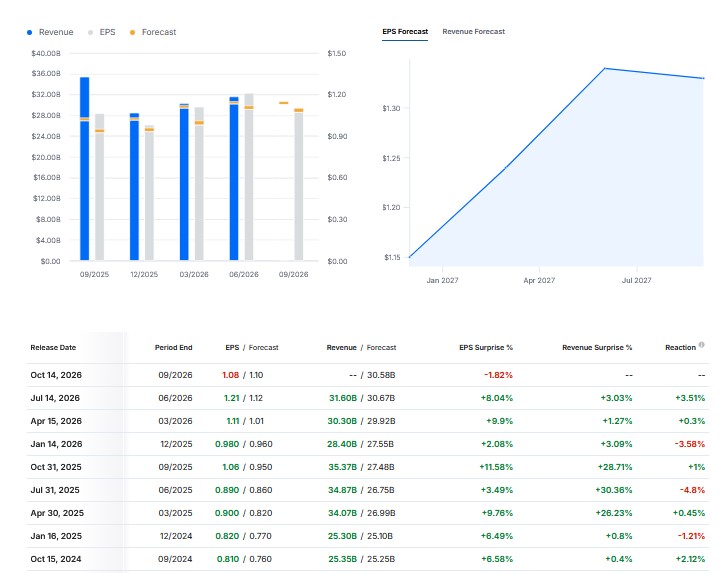Click the 35.37B revenue figure
The image size is (726, 573).
pyautogui.click(x=342, y=467)
